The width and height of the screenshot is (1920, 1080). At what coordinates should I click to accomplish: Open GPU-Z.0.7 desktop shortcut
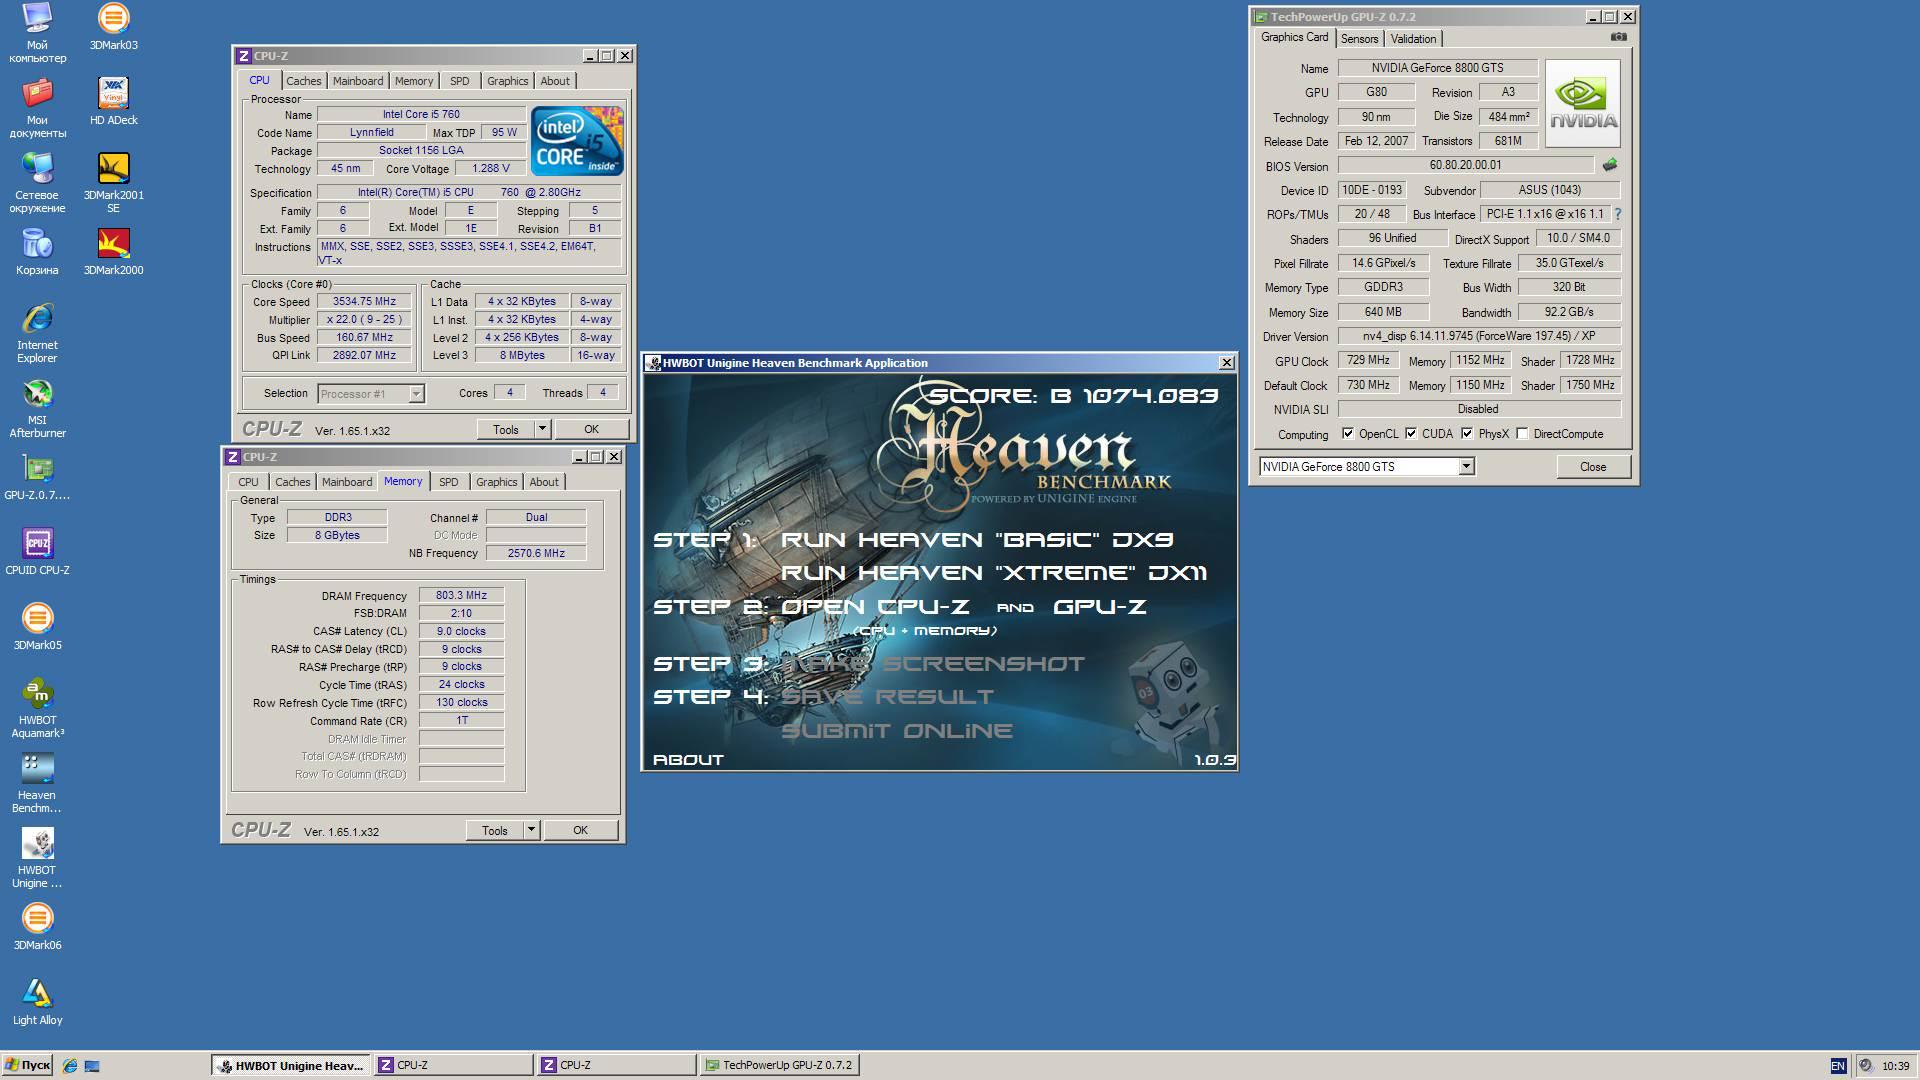pyautogui.click(x=37, y=476)
